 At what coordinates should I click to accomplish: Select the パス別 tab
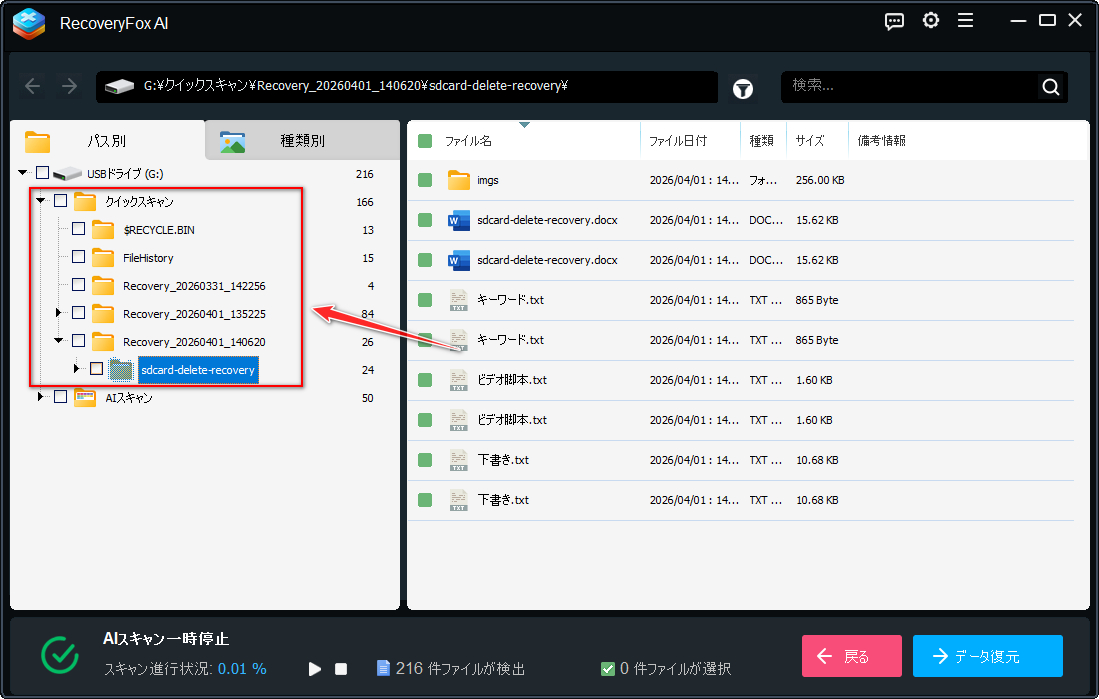[107, 140]
